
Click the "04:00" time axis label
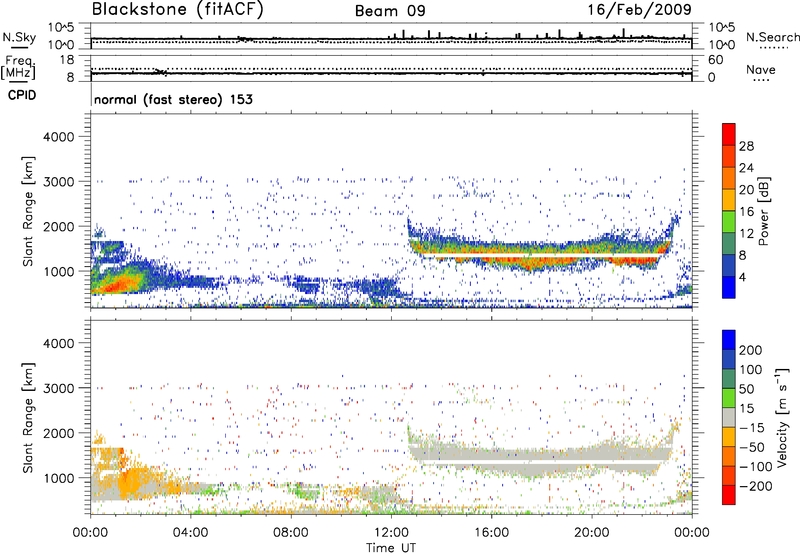click(190, 533)
